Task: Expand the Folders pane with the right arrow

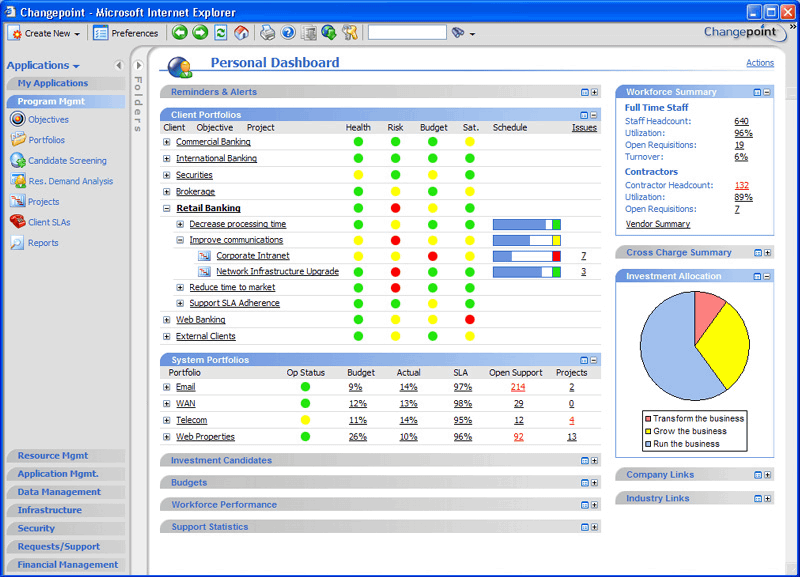Action: point(138,65)
